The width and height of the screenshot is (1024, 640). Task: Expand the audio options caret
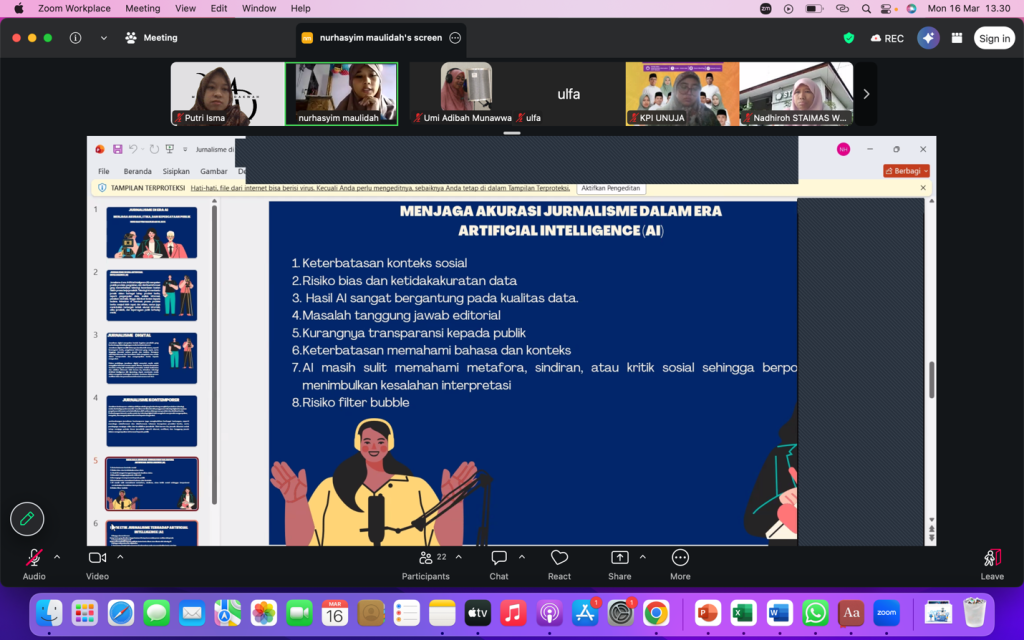point(57,557)
